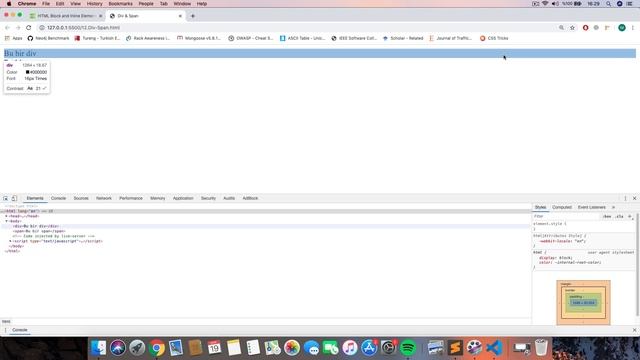Open the Chrome three-dot menu

click(x=633, y=28)
